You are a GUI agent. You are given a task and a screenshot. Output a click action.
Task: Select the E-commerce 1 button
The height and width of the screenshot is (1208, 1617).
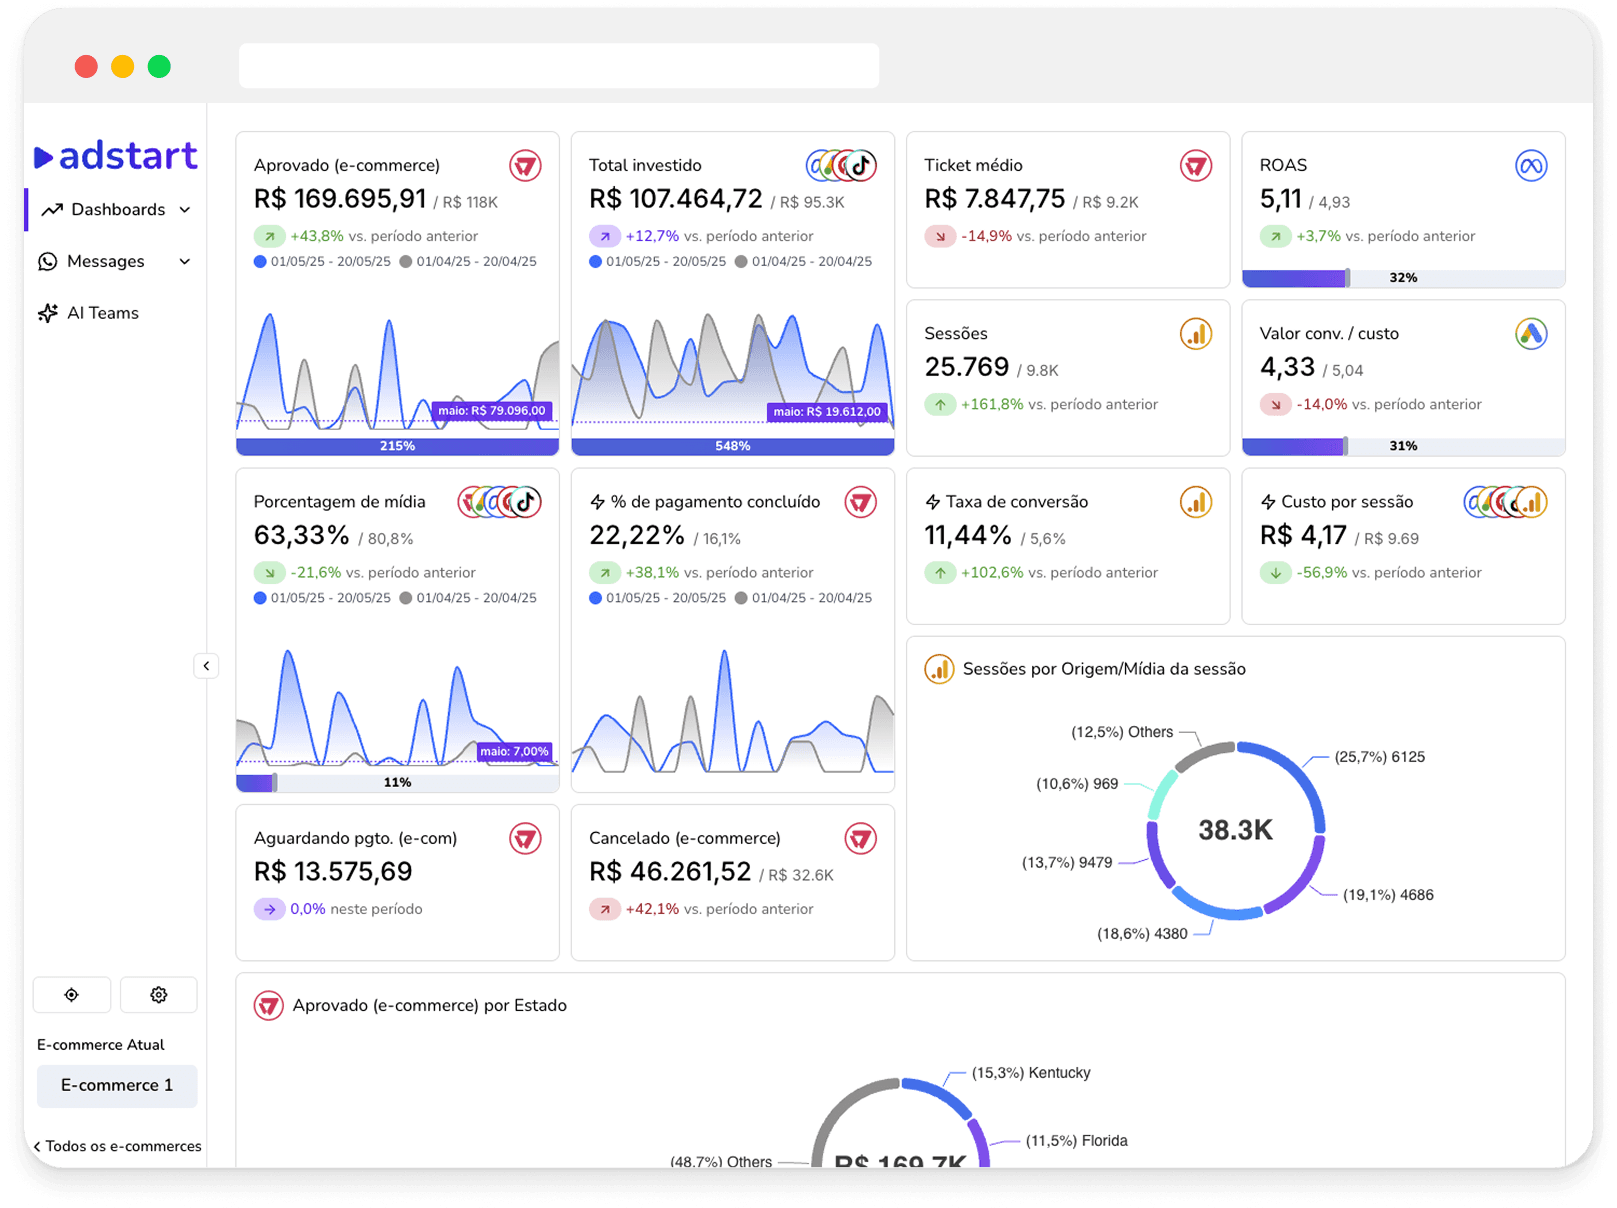(x=117, y=1086)
